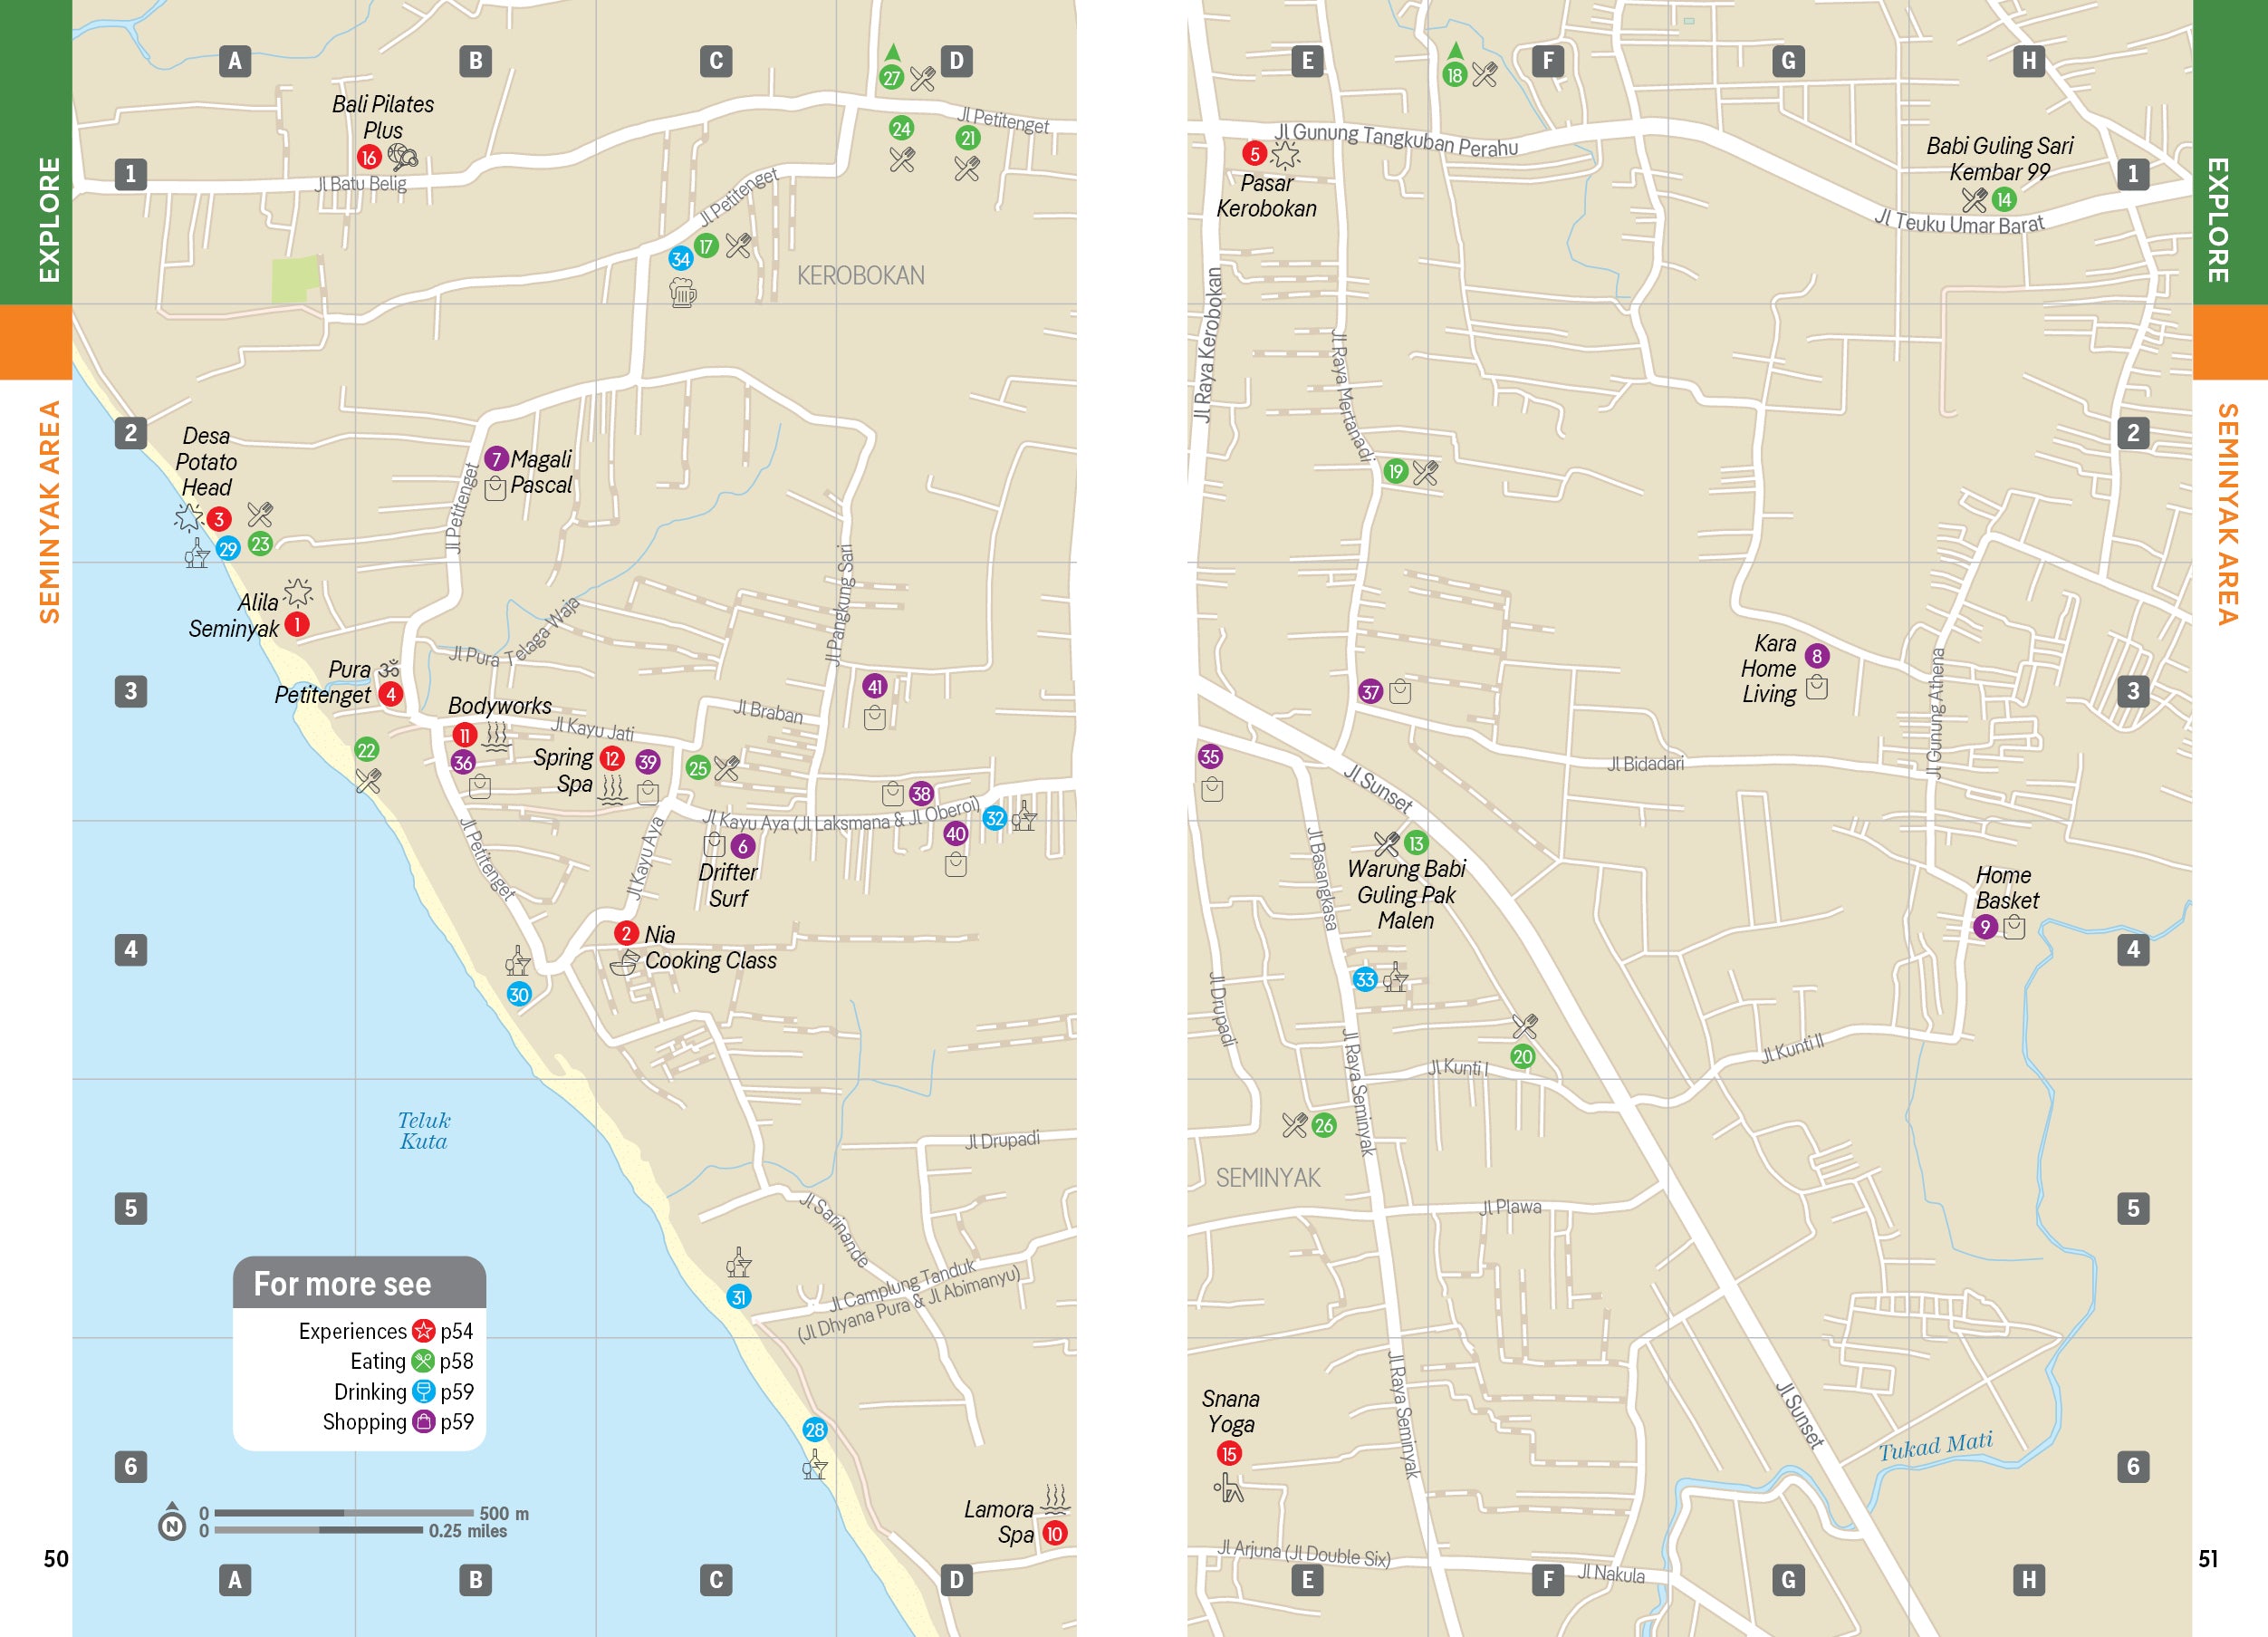Click the blue drinking marker 34 near Kerobokan
2268x1637 pixels.
point(681,259)
